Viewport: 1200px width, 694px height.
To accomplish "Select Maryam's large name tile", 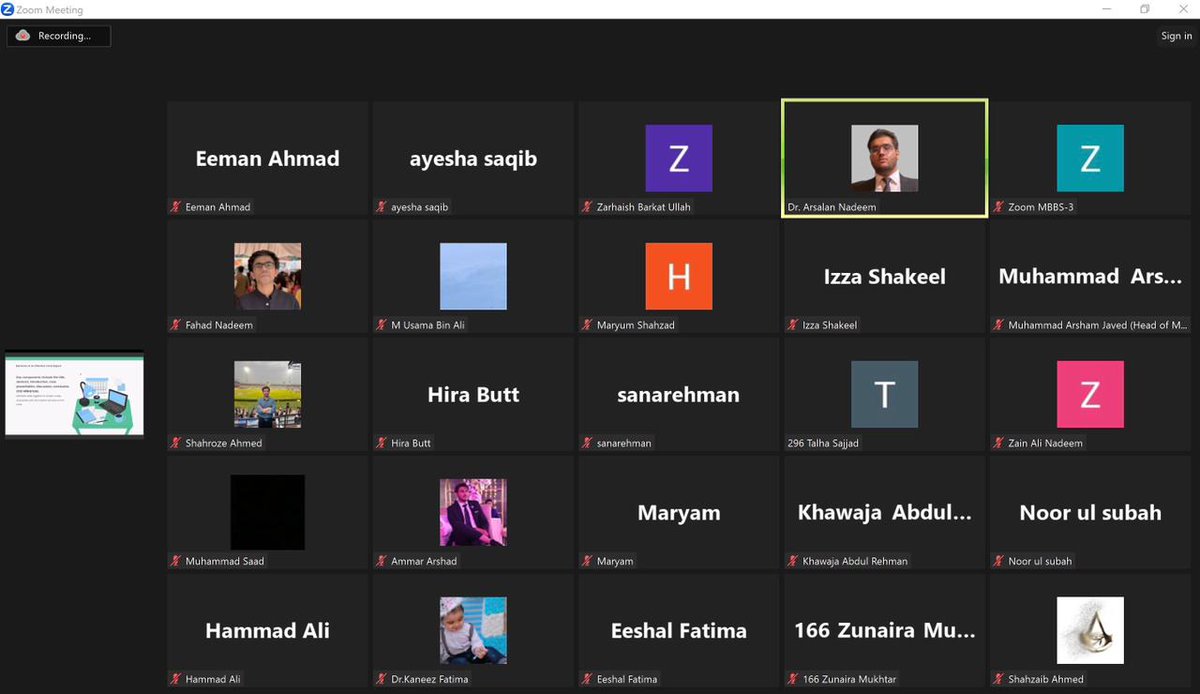I will point(679,512).
